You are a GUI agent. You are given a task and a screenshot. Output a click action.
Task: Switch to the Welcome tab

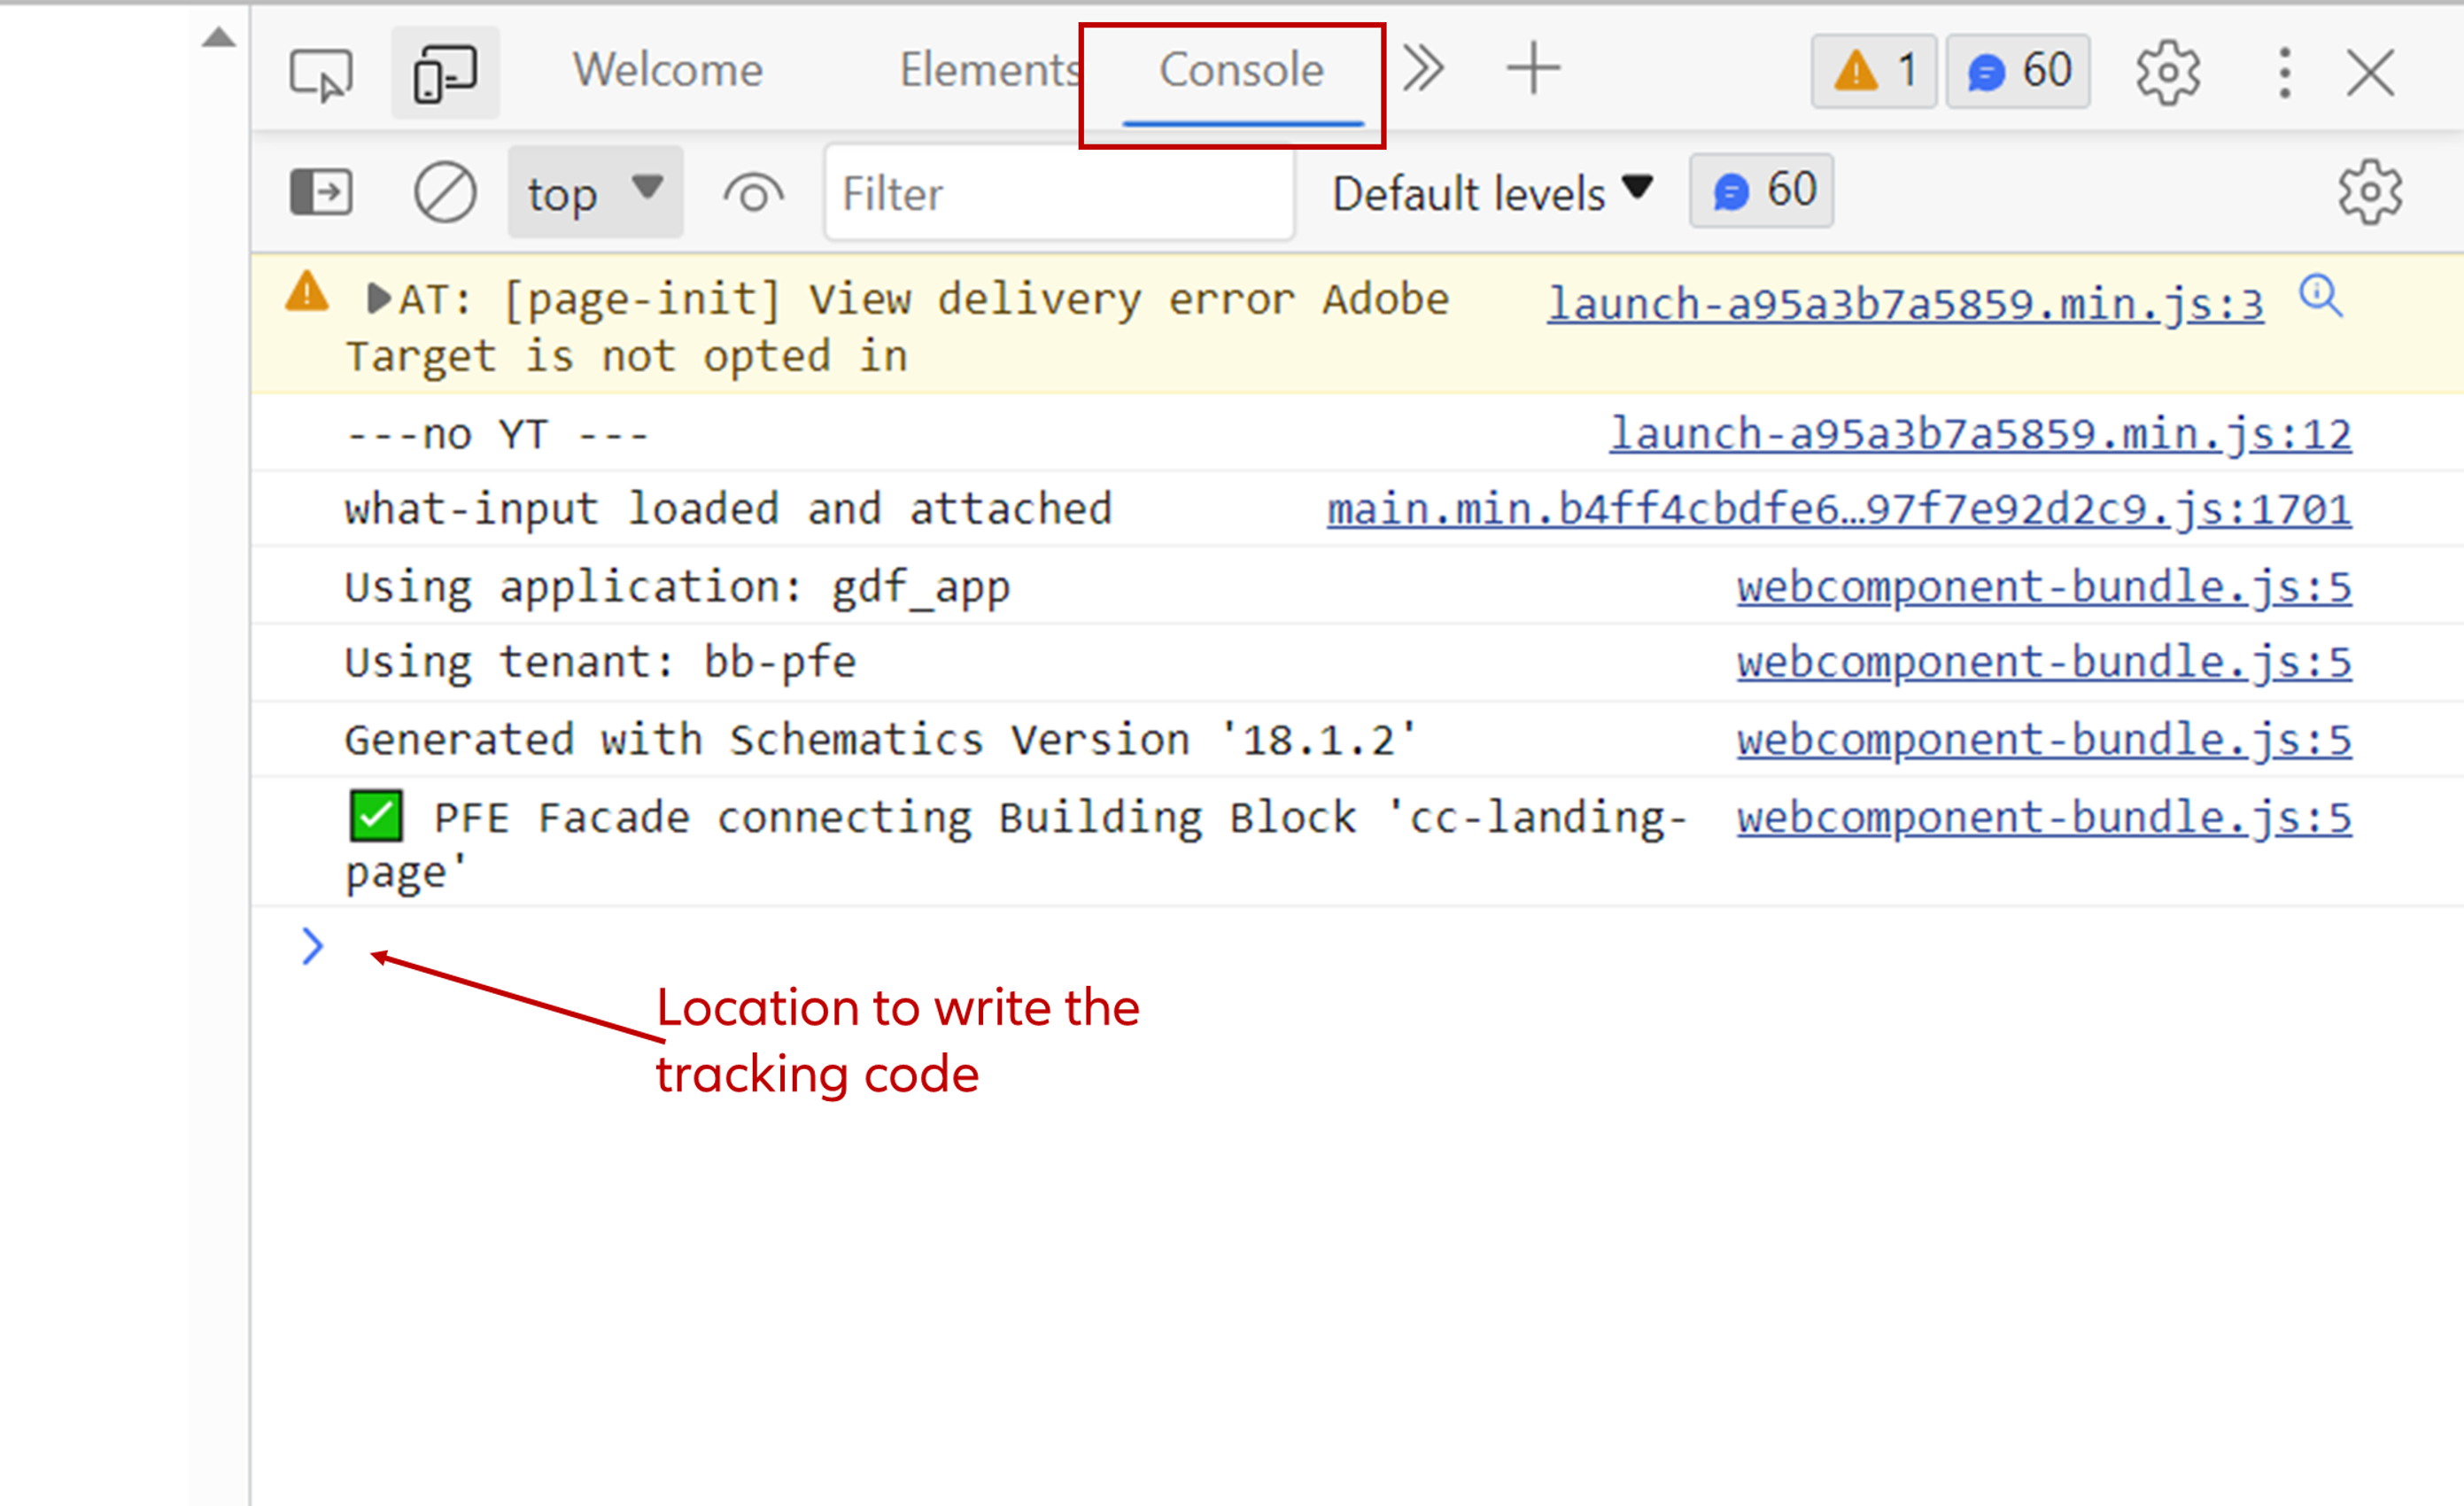[667, 70]
